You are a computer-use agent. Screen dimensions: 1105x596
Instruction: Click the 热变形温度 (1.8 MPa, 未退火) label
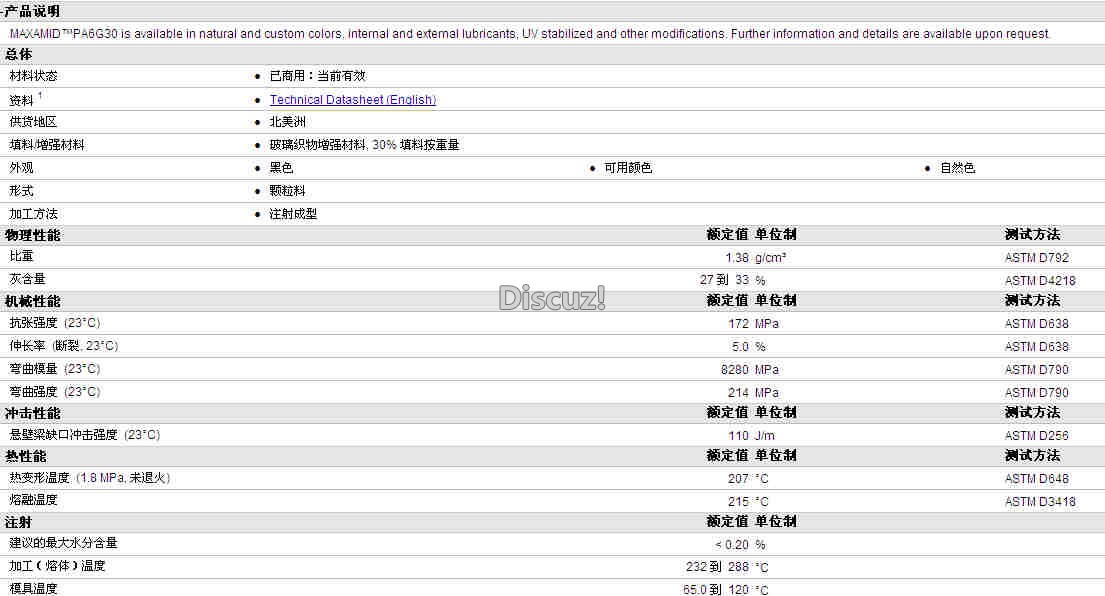click(x=89, y=478)
